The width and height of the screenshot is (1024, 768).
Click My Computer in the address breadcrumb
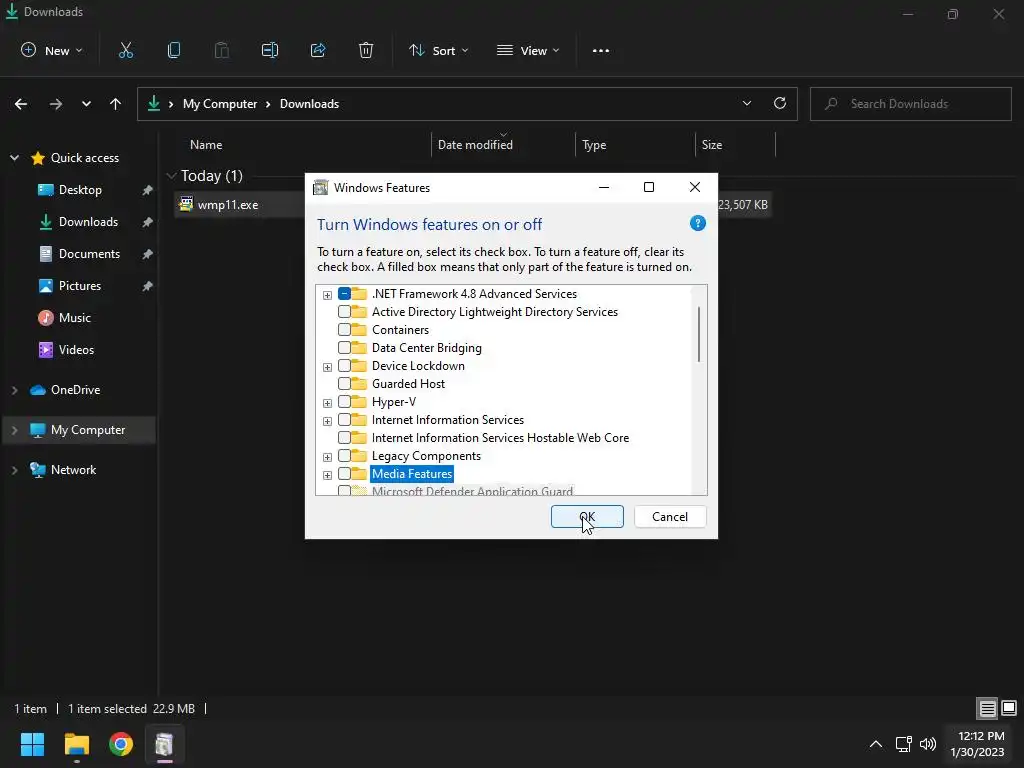(x=220, y=103)
